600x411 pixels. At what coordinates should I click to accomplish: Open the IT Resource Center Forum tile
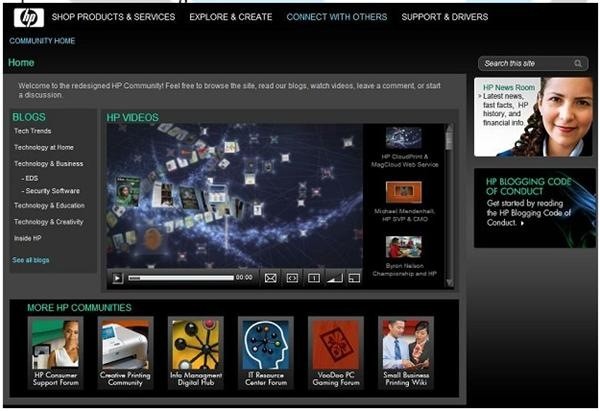[266, 353]
